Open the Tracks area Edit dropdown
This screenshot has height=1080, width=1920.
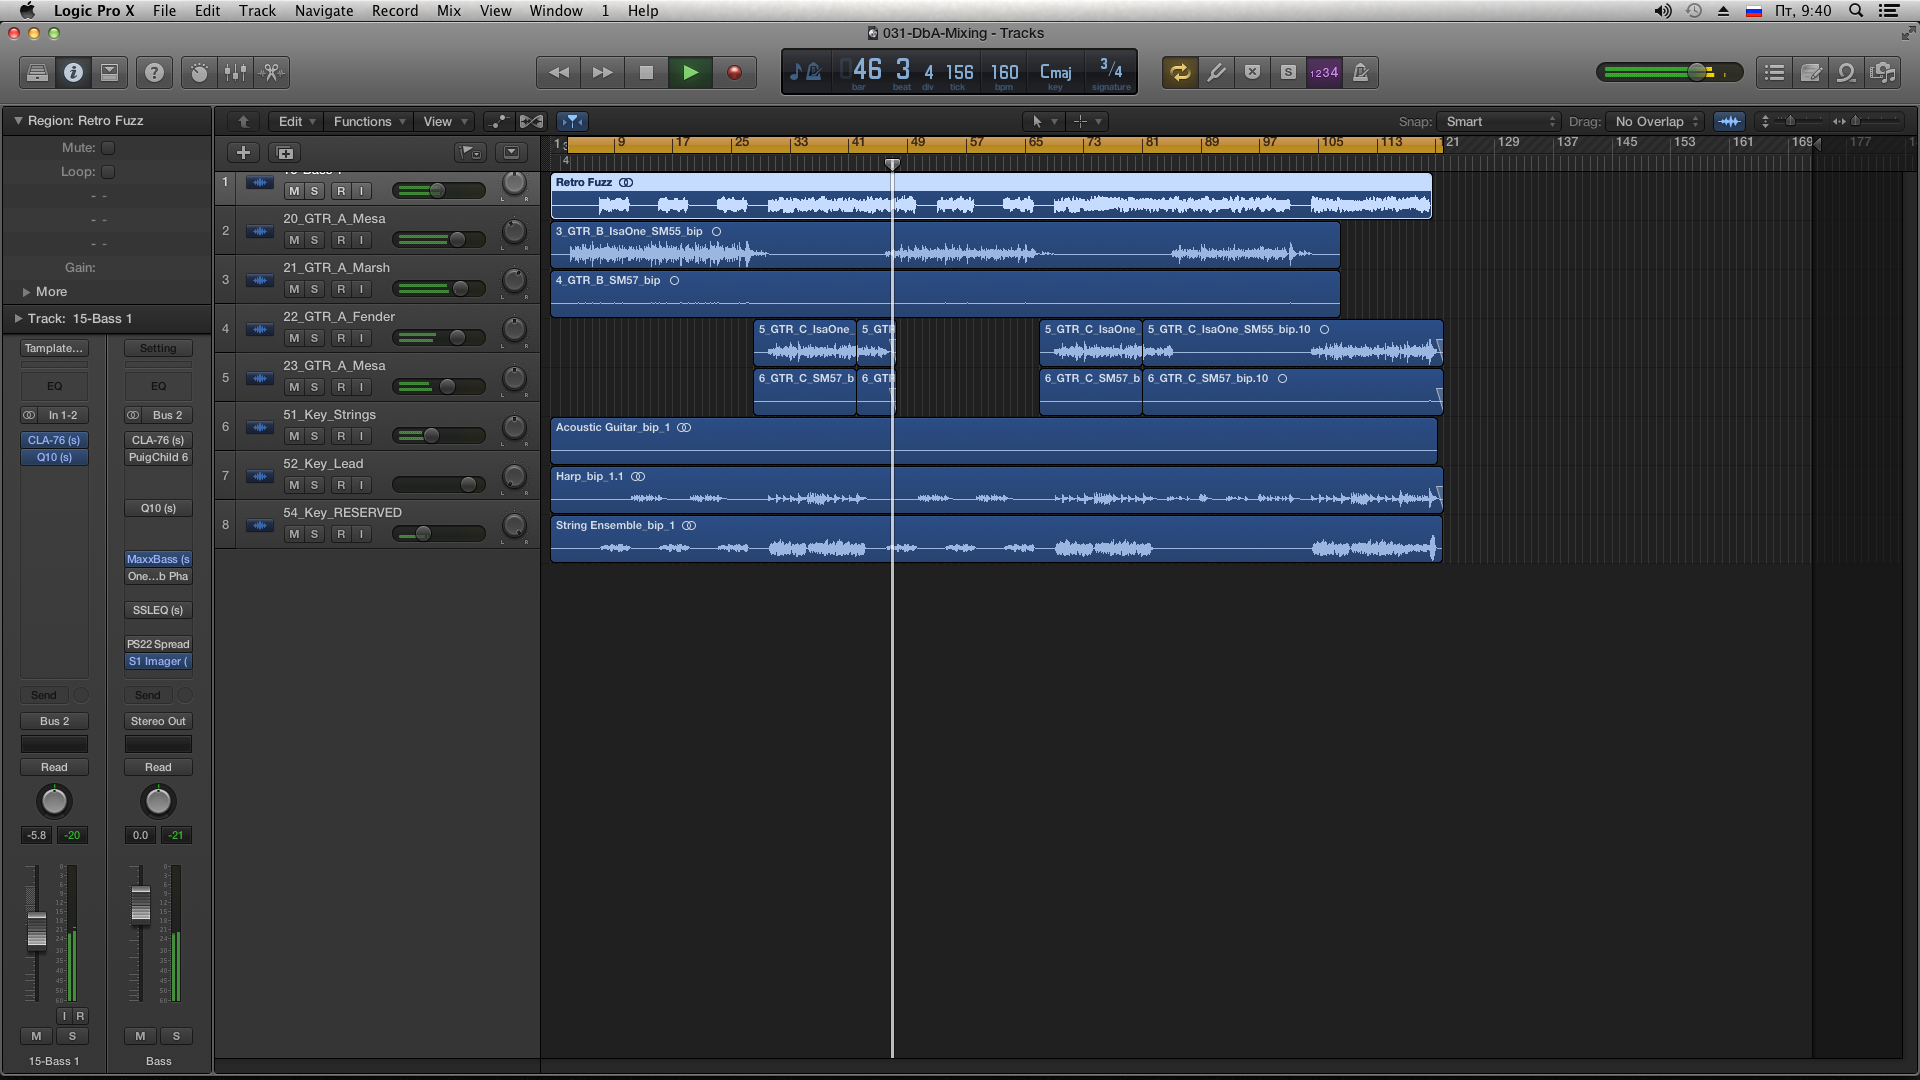pos(296,121)
